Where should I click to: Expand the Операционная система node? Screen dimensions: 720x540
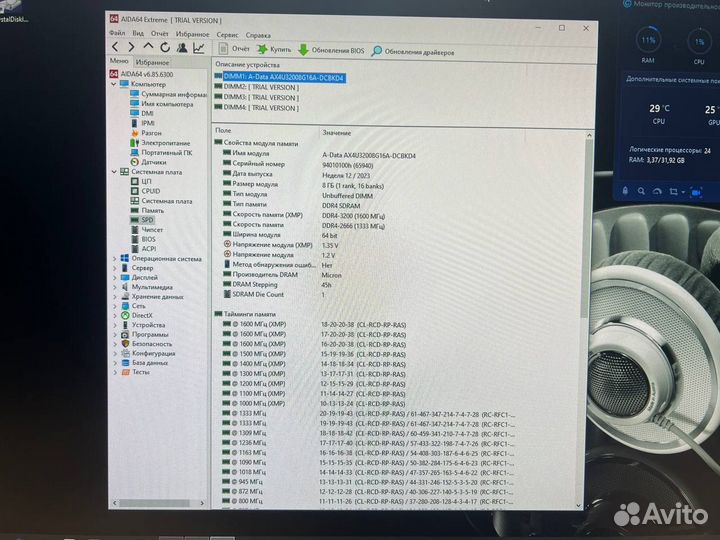point(114,259)
